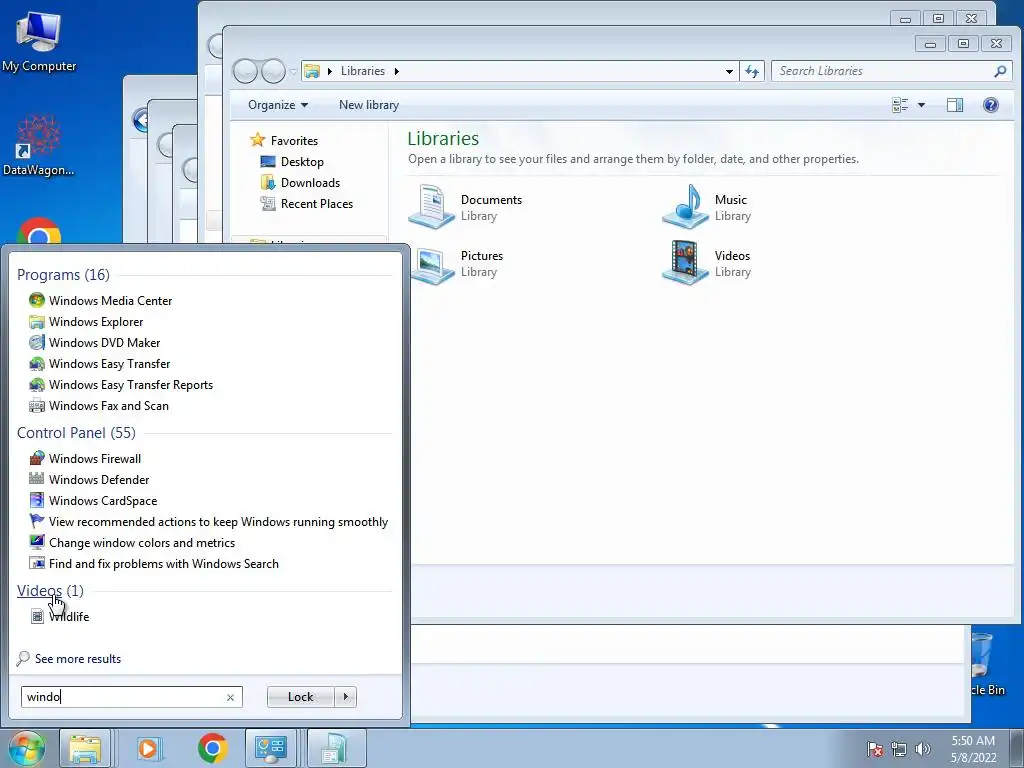1024x768 pixels.
Task: Toggle the preview pane button
Action: pos(955,104)
